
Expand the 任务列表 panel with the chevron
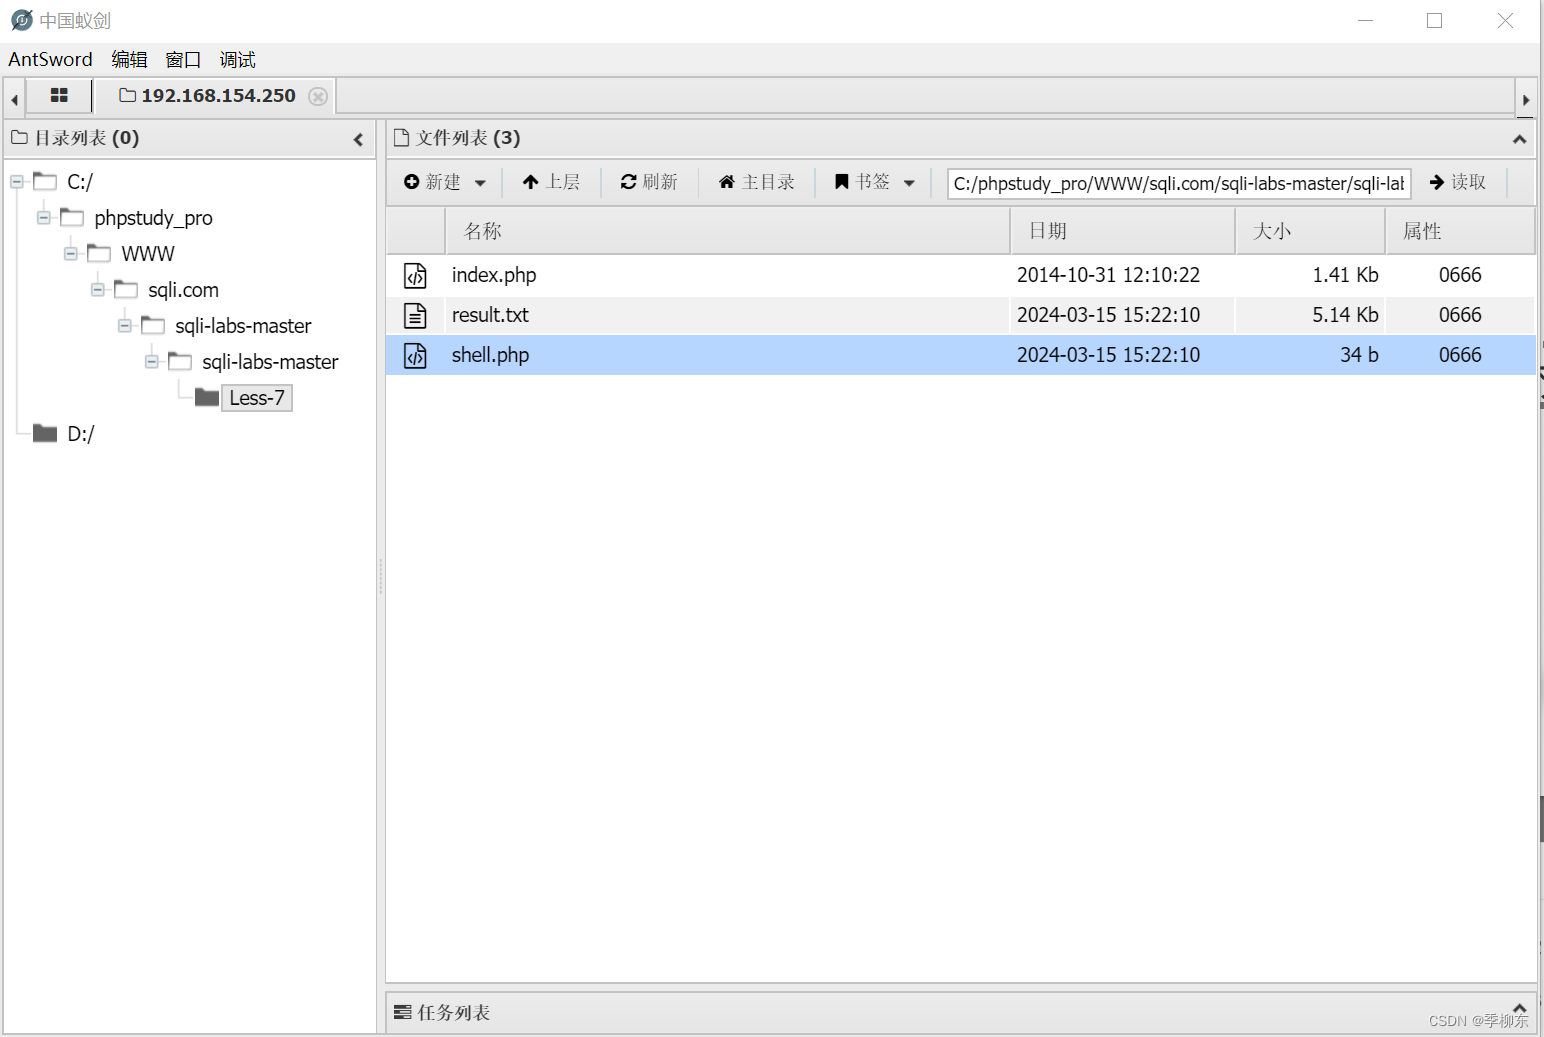click(x=1519, y=1008)
